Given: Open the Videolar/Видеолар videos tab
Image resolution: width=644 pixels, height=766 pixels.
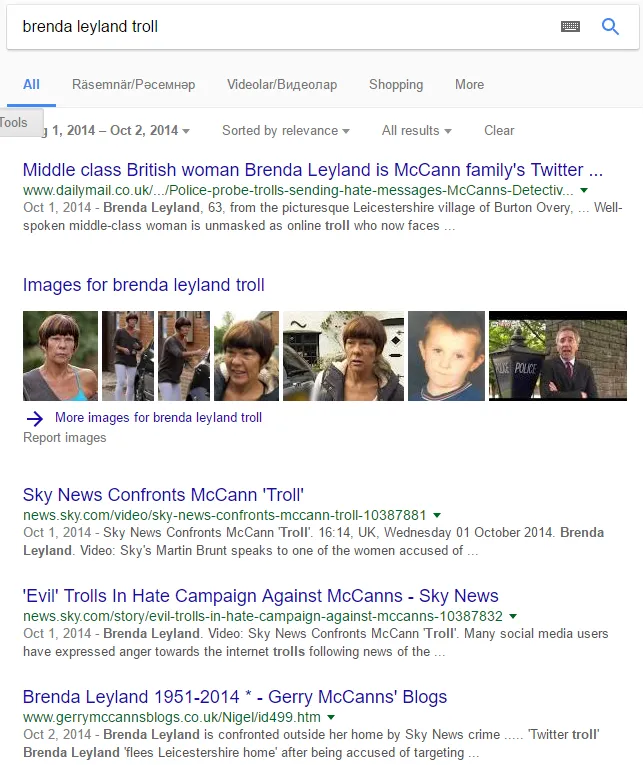Looking at the screenshot, I should (x=282, y=85).
